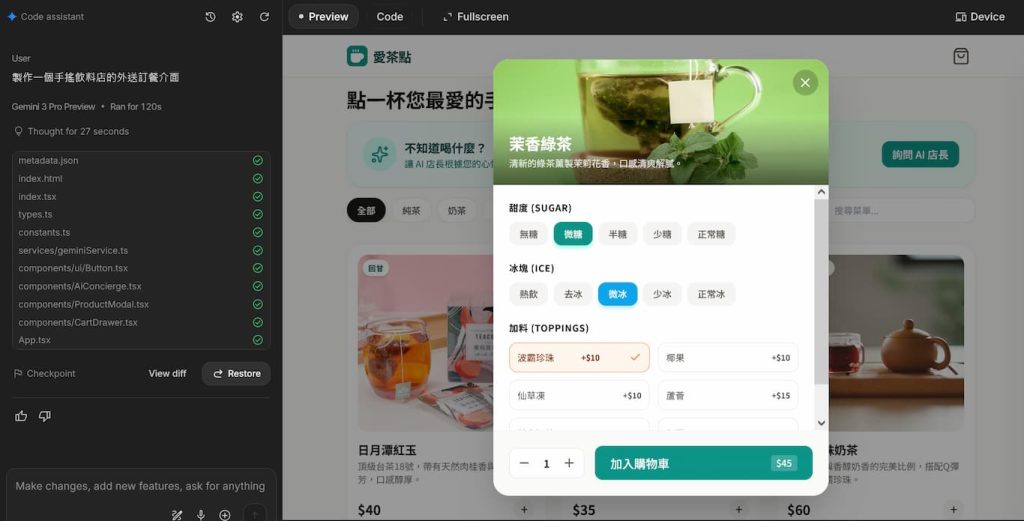Click the microphone voice input icon
Image resolution: width=1024 pixels, height=521 pixels.
pyautogui.click(x=200, y=514)
